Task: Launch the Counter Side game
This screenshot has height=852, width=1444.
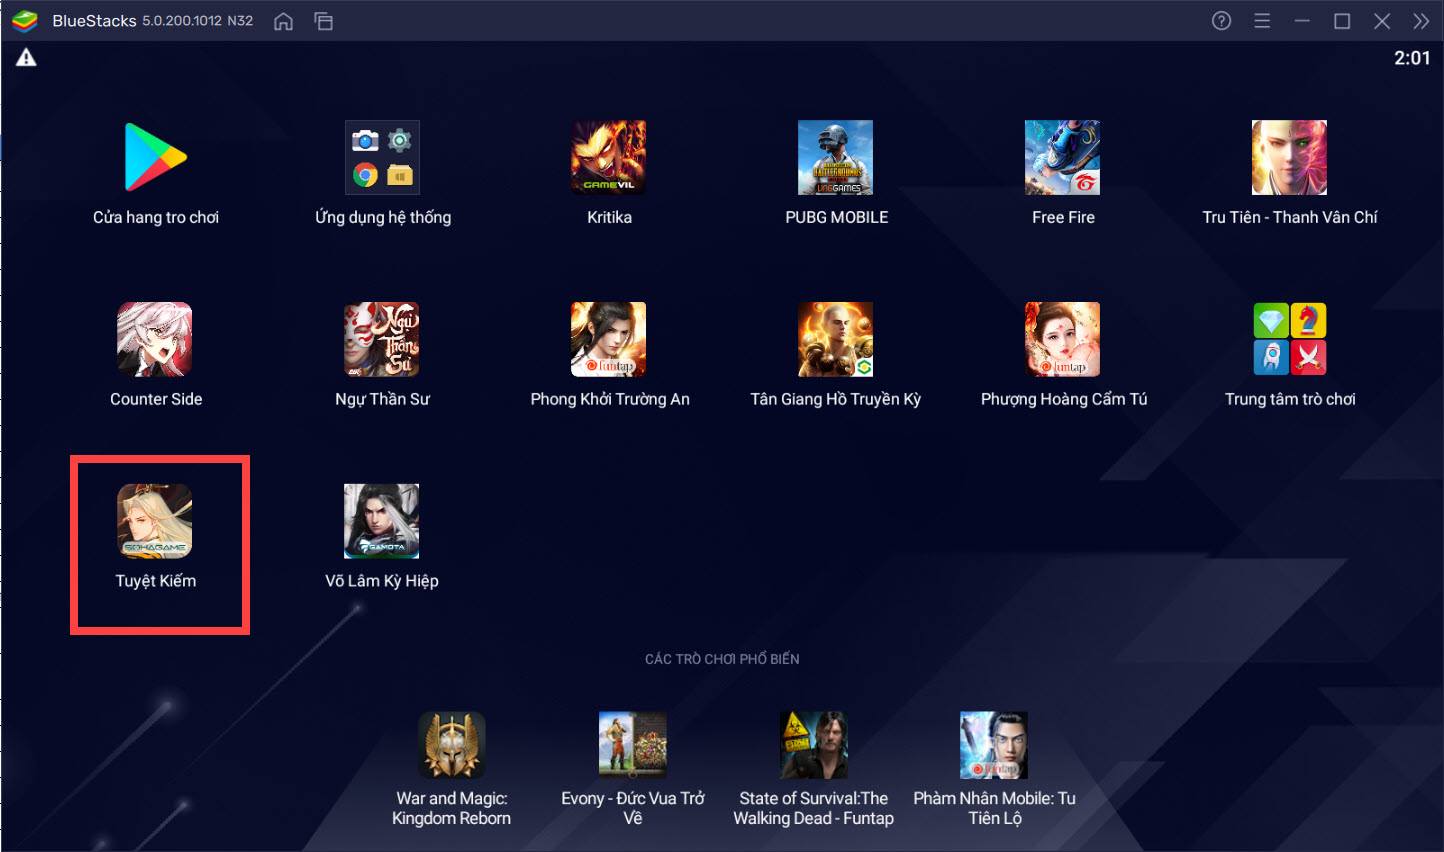Action: pyautogui.click(x=155, y=339)
